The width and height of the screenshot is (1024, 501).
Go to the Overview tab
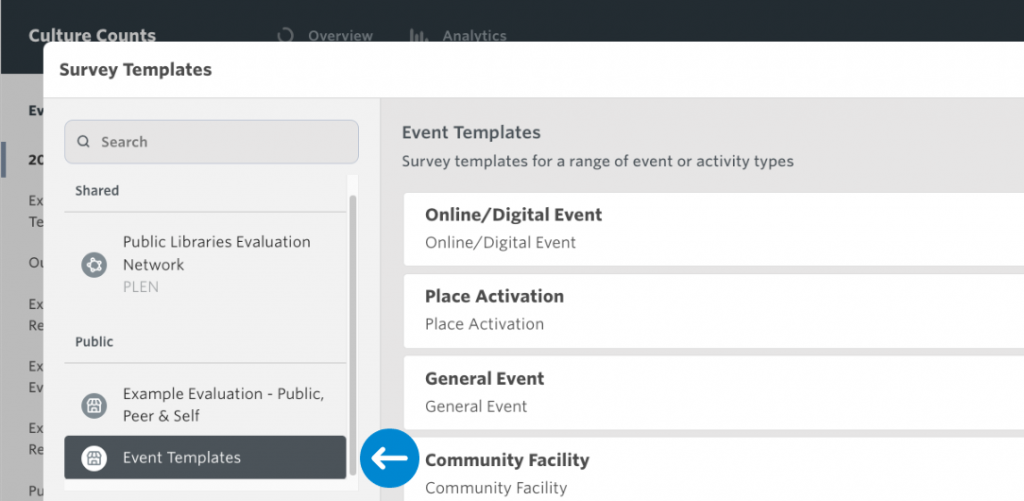(325, 35)
